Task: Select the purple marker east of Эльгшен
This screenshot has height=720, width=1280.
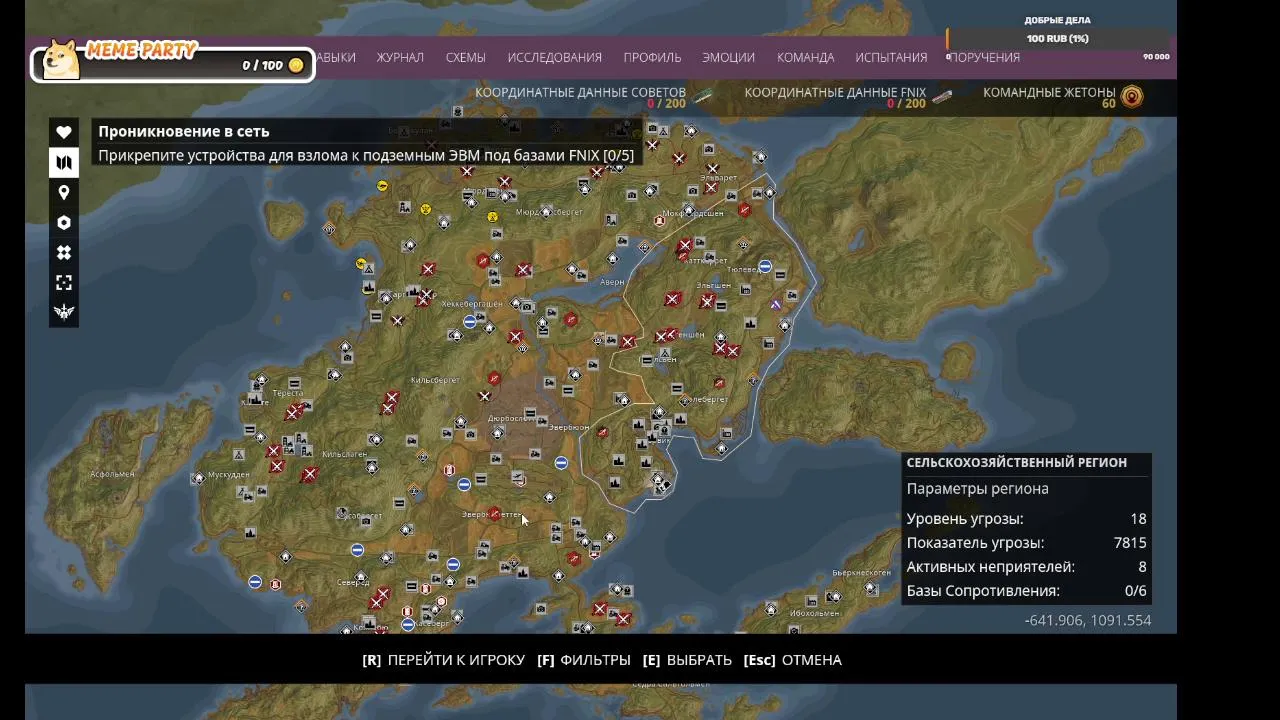Action: (775, 305)
